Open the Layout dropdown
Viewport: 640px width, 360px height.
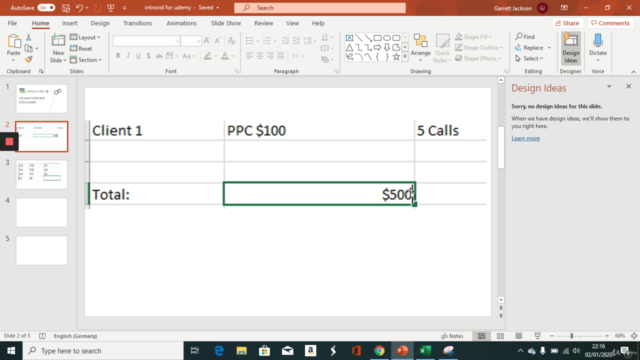coord(85,37)
